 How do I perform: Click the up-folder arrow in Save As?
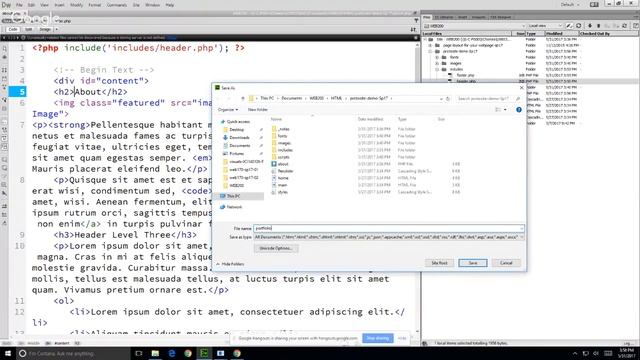[x=243, y=98]
